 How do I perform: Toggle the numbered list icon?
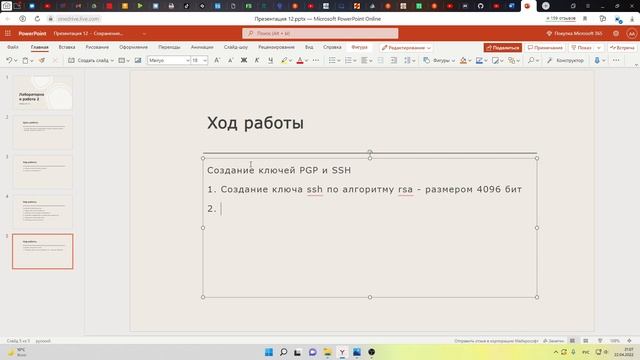pyautogui.click(x=348, y=60)
